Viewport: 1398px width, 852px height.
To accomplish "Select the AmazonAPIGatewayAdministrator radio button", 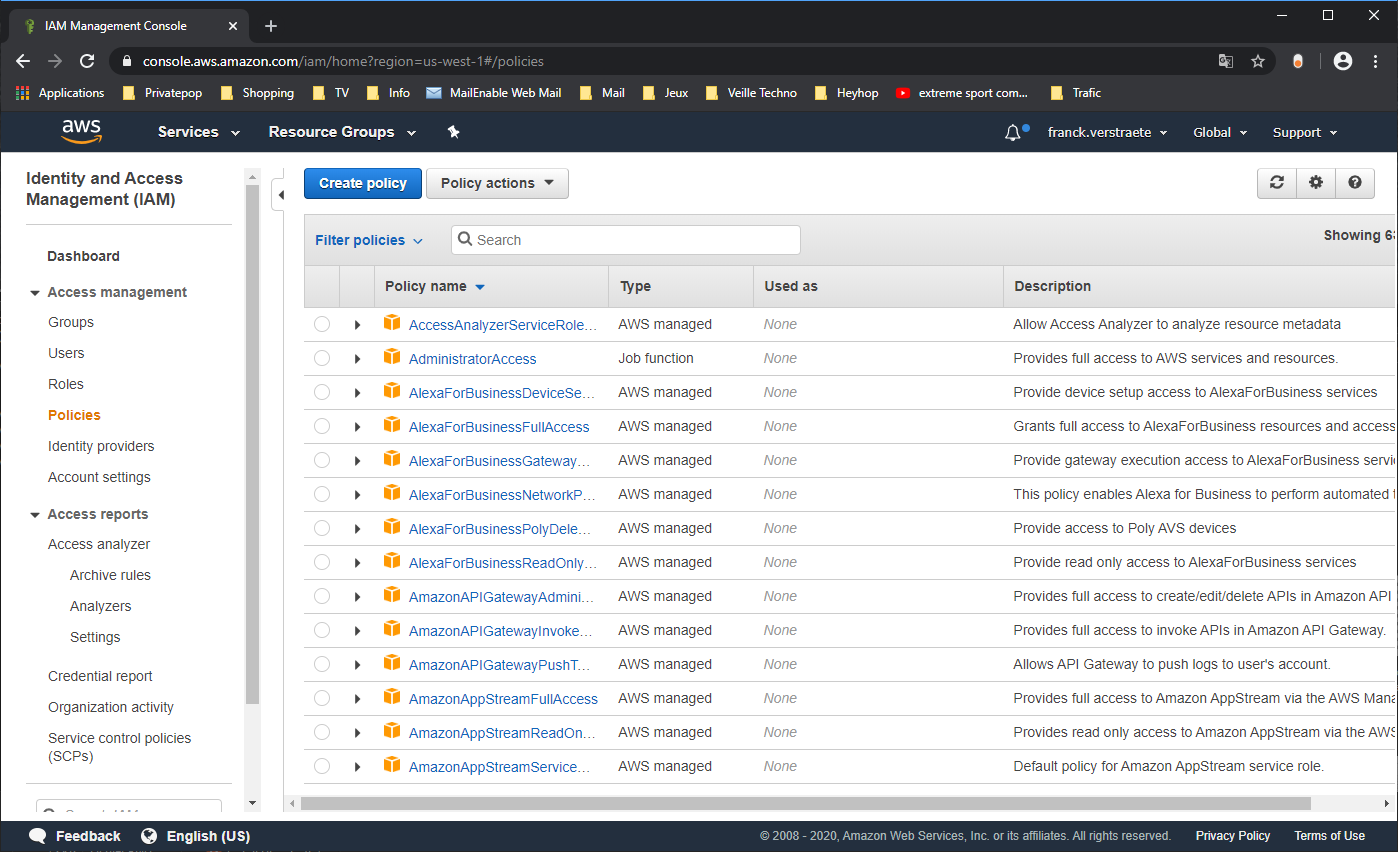I will tap(322, 596).
